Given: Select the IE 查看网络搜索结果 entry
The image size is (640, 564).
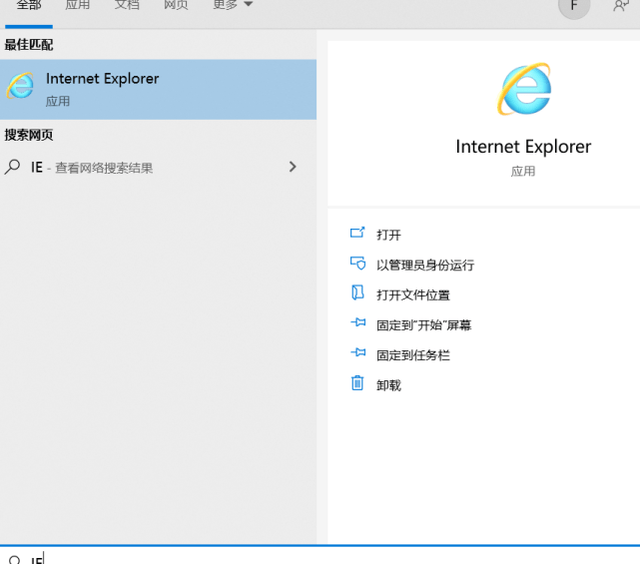Looking at the screenshot, I should (158, 167).
